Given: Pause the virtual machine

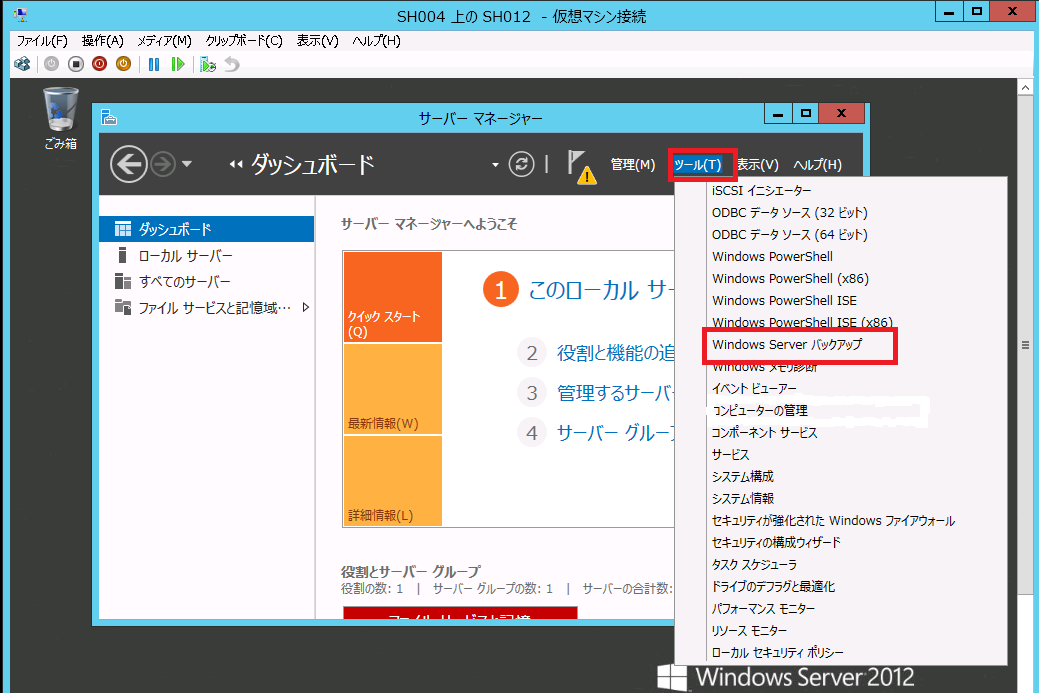Looking at the screenshot, I should (154, 64).
